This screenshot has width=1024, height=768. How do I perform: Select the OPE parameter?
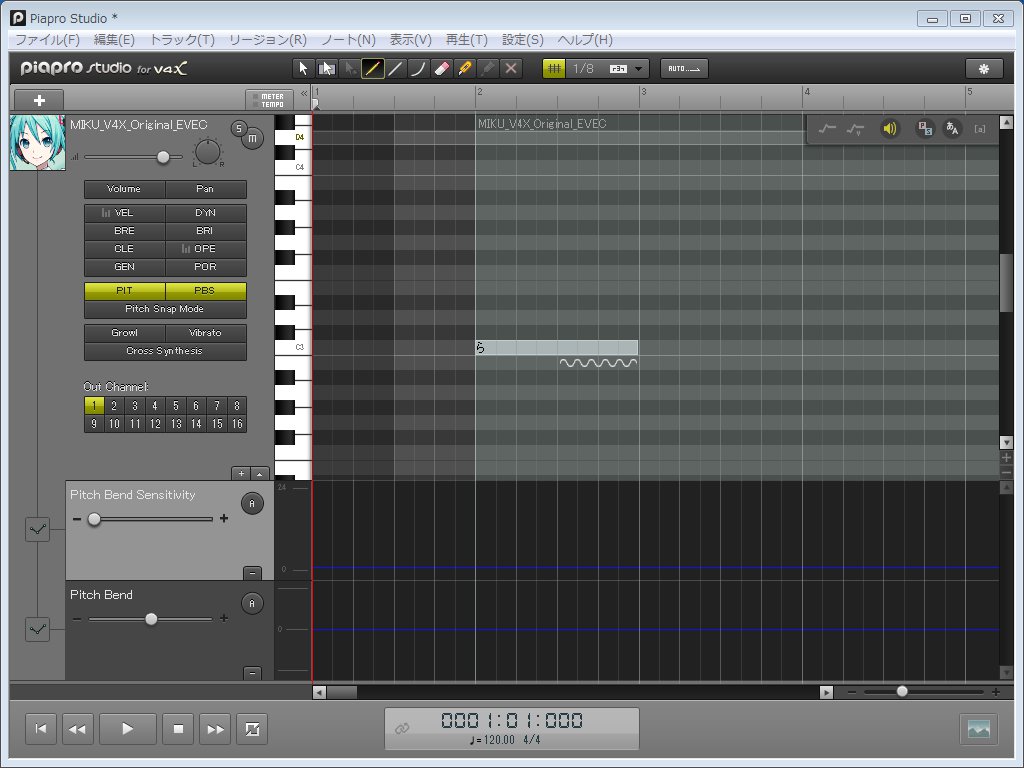(x=205, y=249)
